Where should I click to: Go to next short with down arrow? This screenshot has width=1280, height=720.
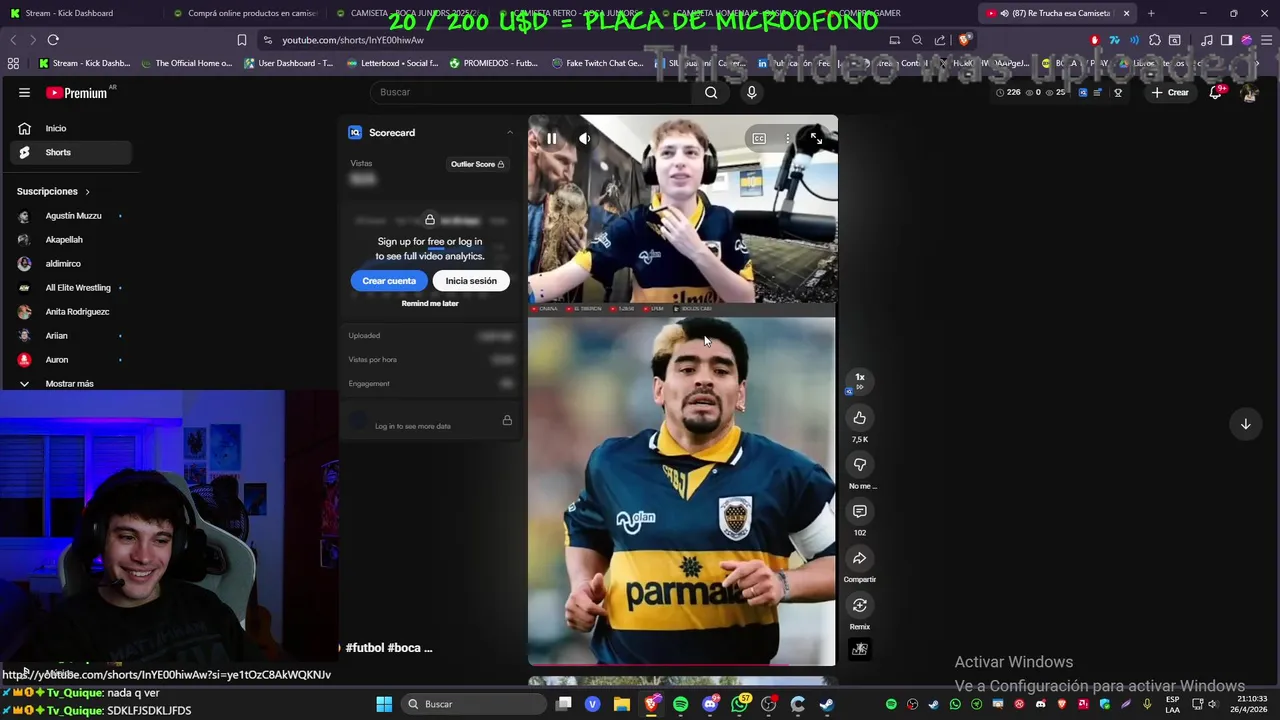coord(1245,424)
